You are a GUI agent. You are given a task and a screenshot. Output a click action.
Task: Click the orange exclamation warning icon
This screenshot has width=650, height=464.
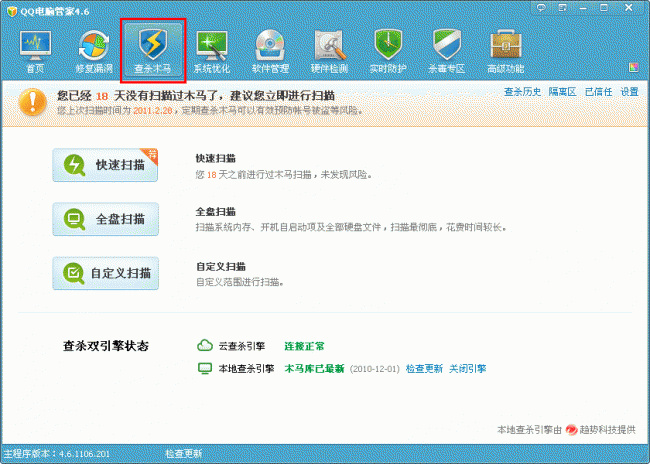33,102
